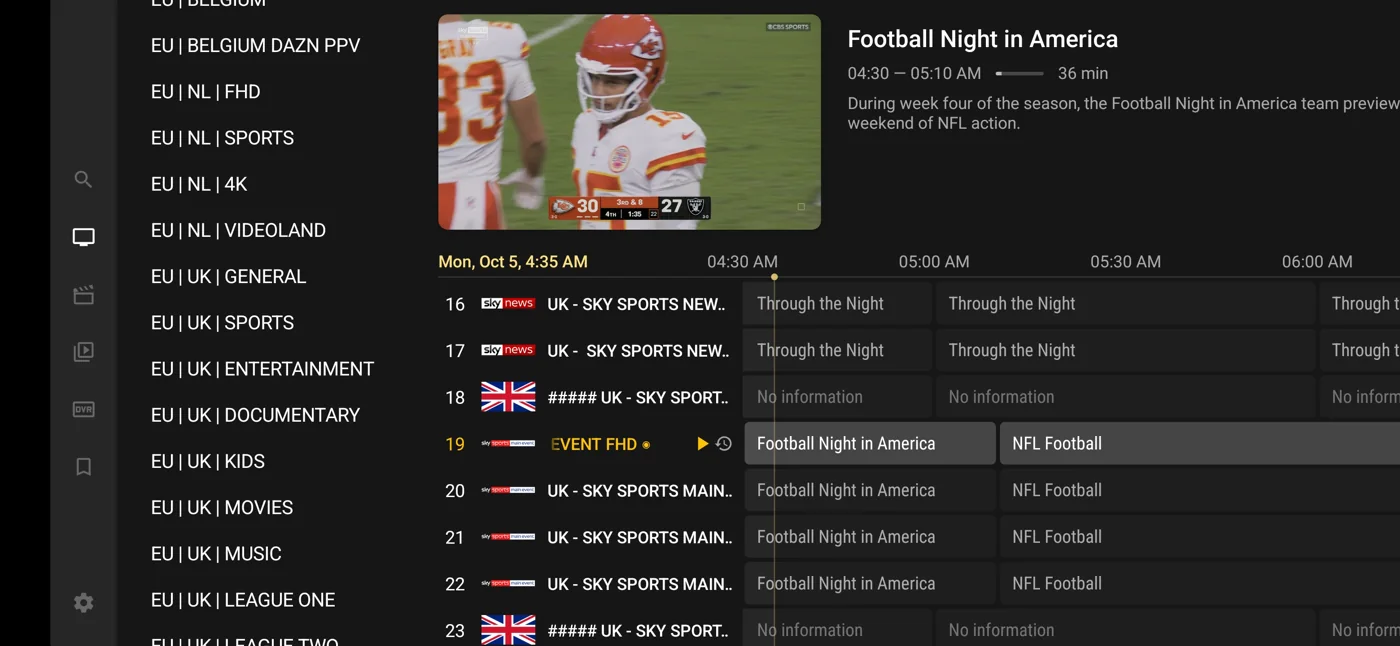This screenshot has height=646, width=1400.
Task: Select EU | NL | FHD group
Action: point(205,92)
